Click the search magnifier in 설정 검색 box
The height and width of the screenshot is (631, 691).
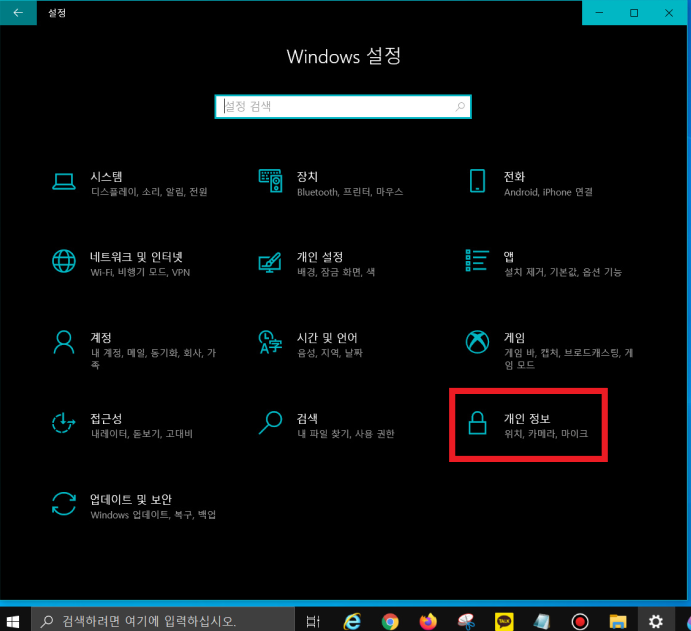tap(460, 106)
